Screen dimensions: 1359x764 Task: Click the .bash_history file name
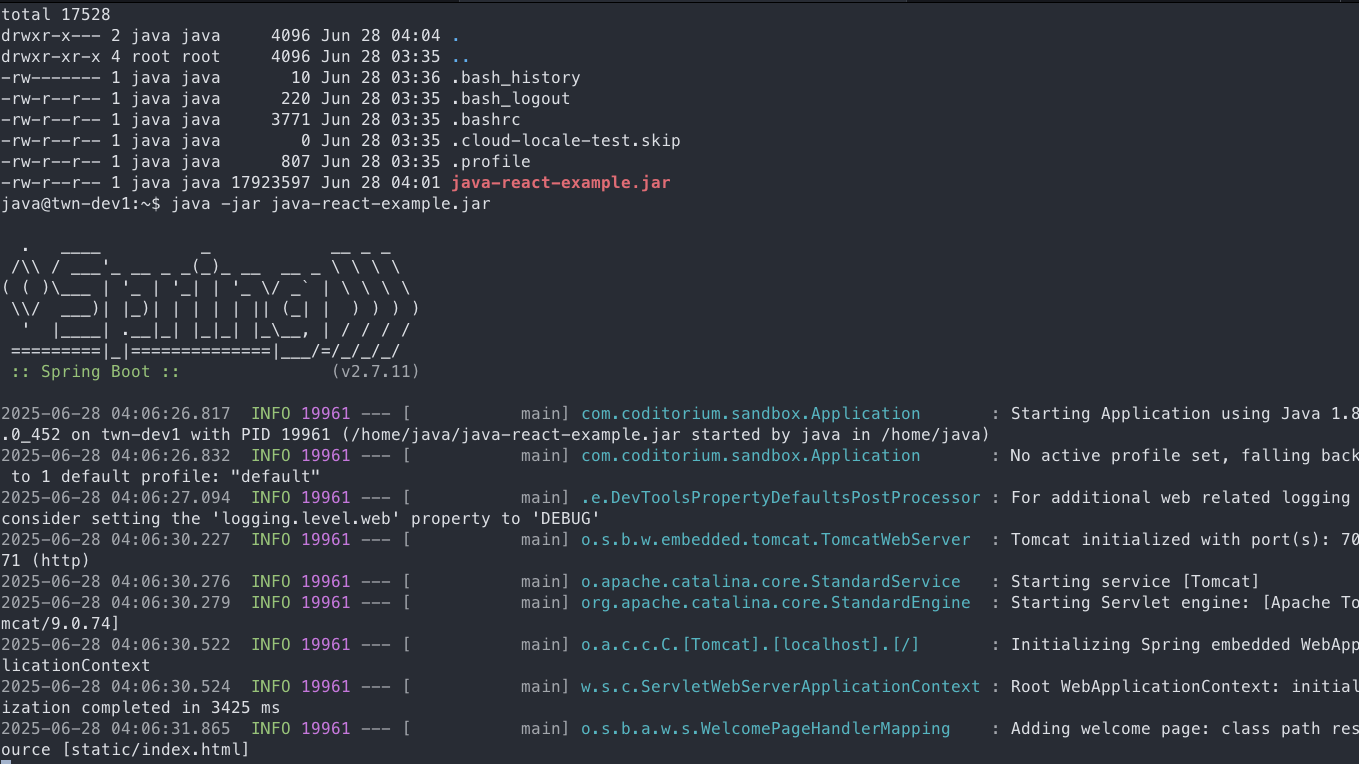click(x=516, y=77)
